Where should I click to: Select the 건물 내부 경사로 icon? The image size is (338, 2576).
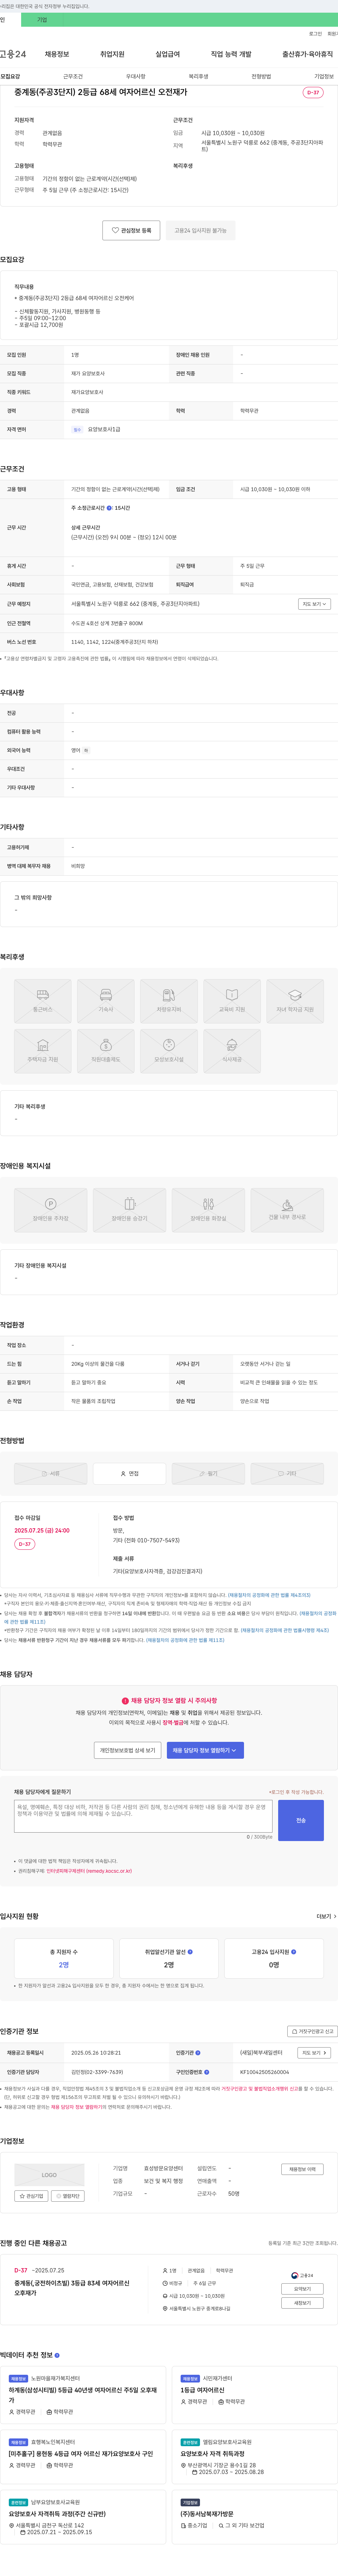point(287,1210)
